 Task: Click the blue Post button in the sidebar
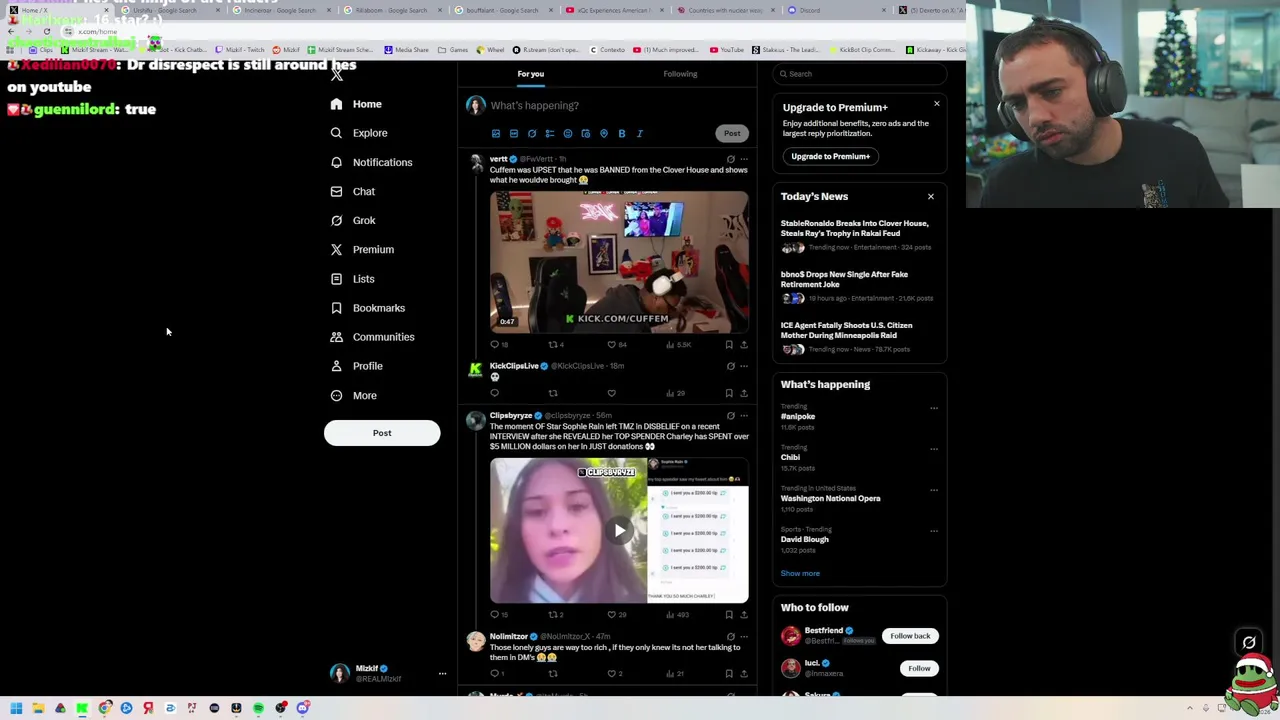pos(382,433)
